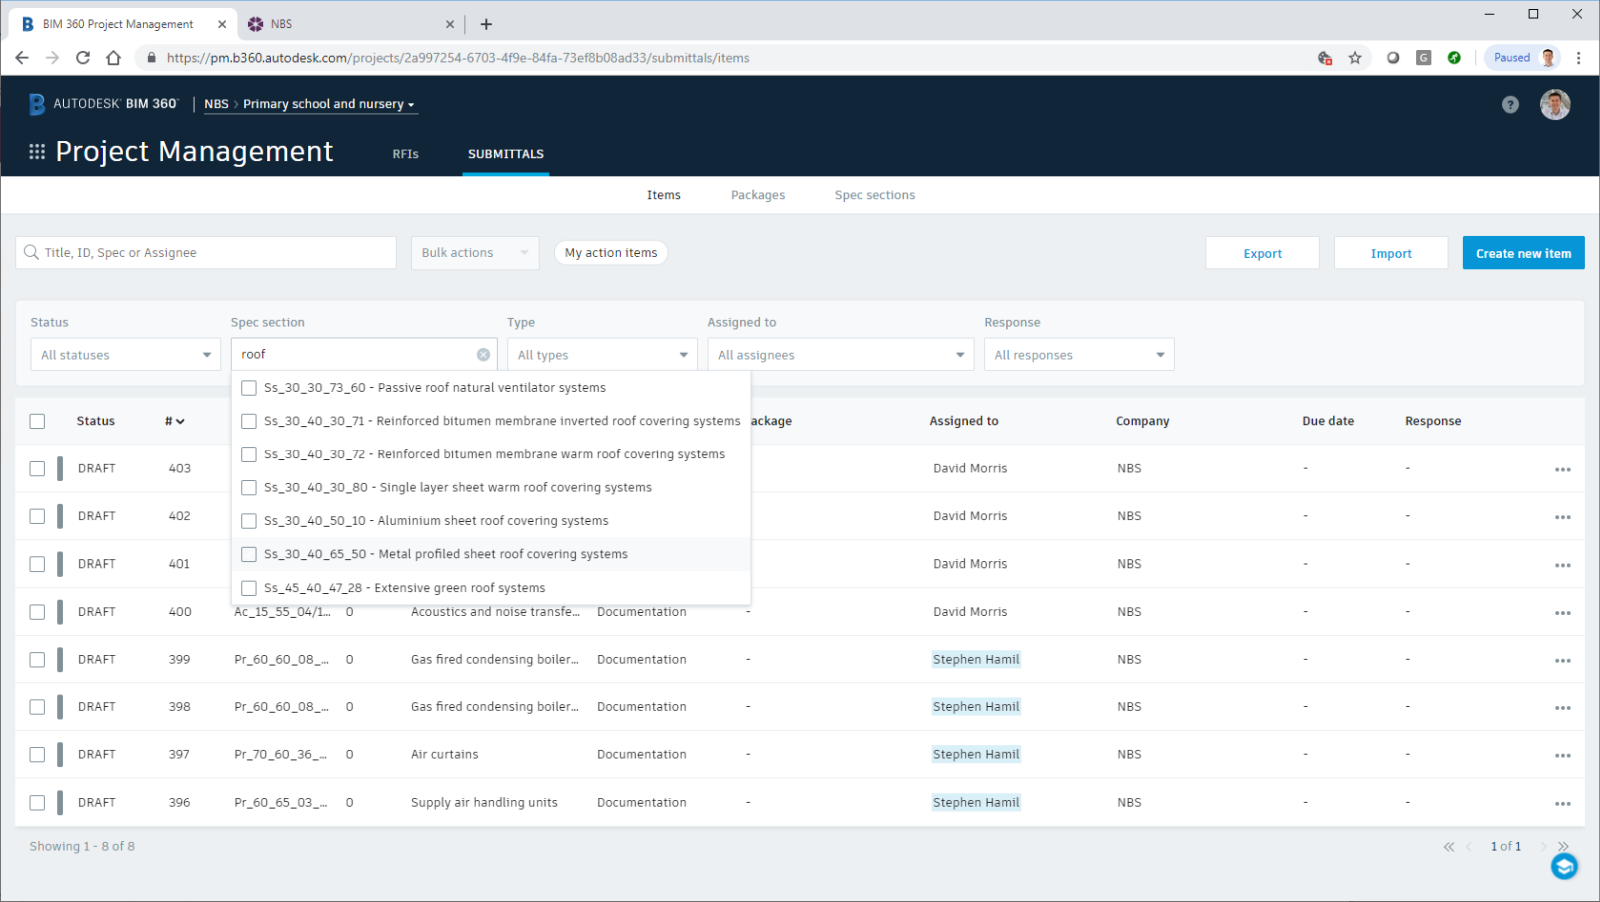This screenshot has height=902, width=1600.
Task: Switch to the SUBMITTALS tab
Action: (x=506, y=154)
